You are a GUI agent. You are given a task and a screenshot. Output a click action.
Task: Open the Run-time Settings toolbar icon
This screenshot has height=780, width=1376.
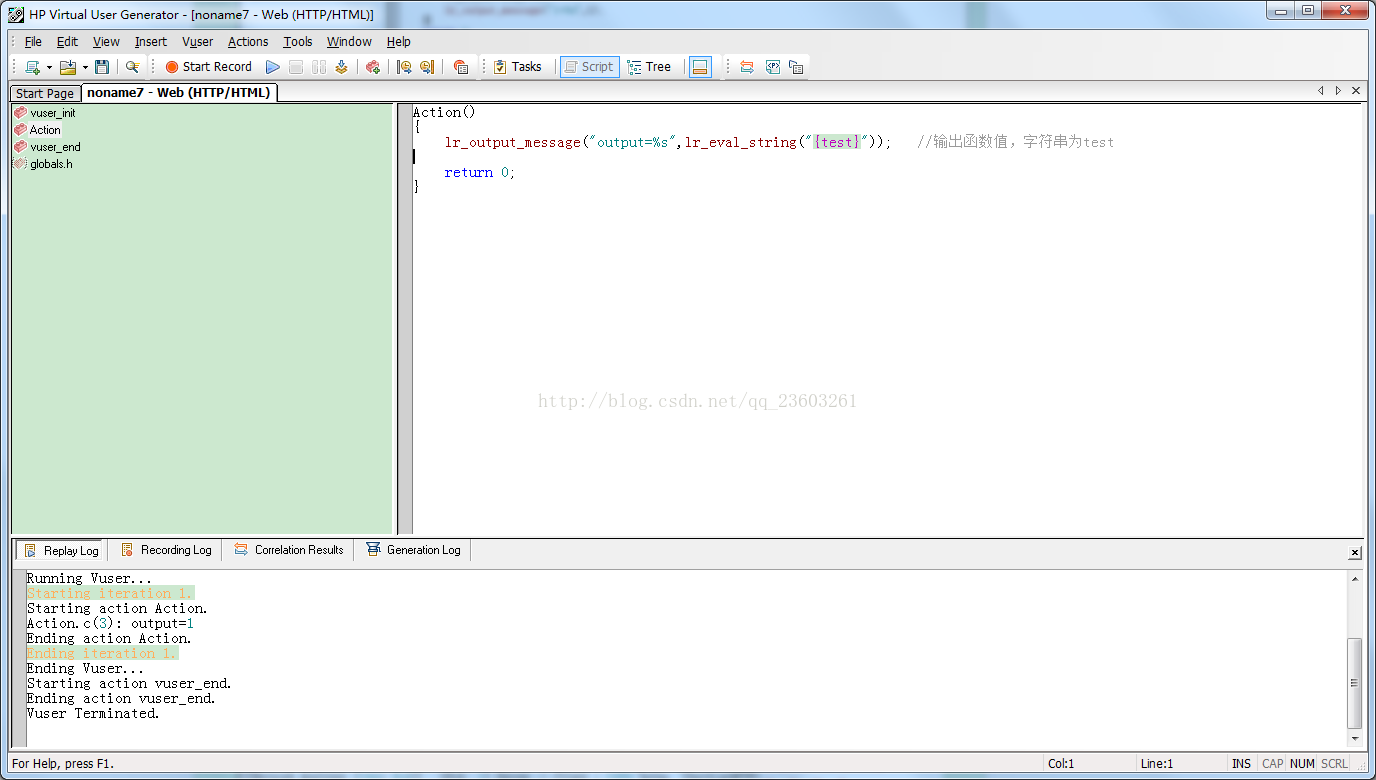tap(373, 67)
